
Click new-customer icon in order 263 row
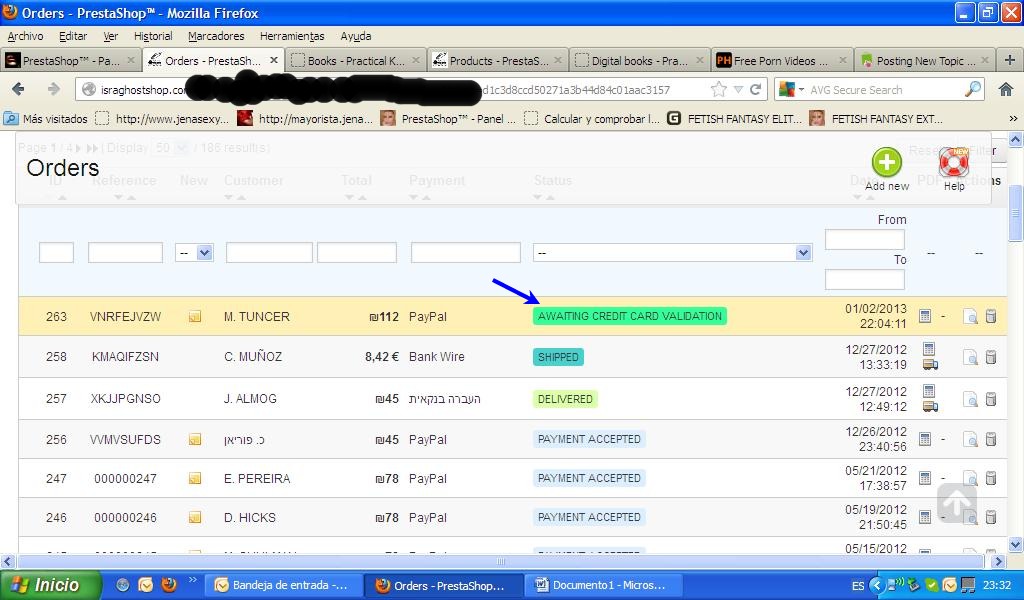pos(195,317)
